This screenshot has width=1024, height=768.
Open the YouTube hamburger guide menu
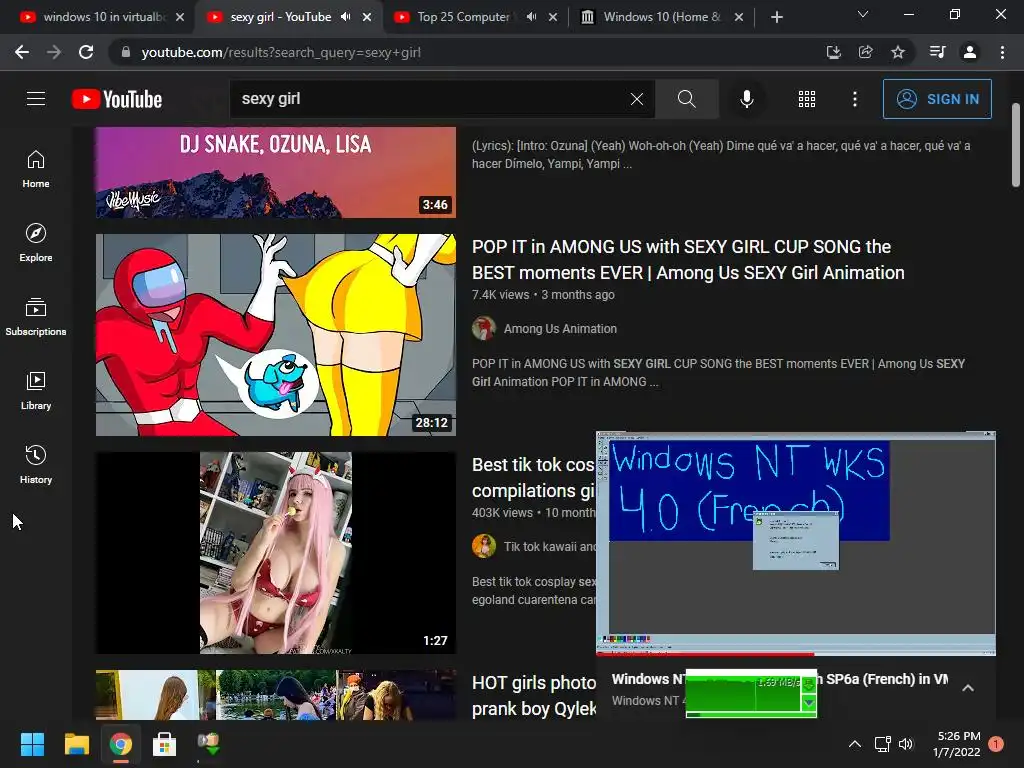[36, 99]
